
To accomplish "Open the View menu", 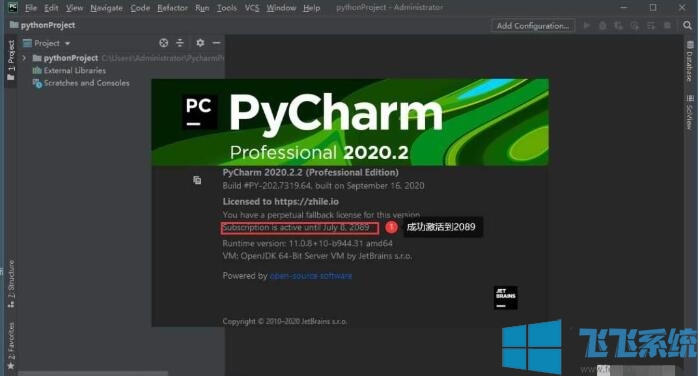I will click(74, 8).
